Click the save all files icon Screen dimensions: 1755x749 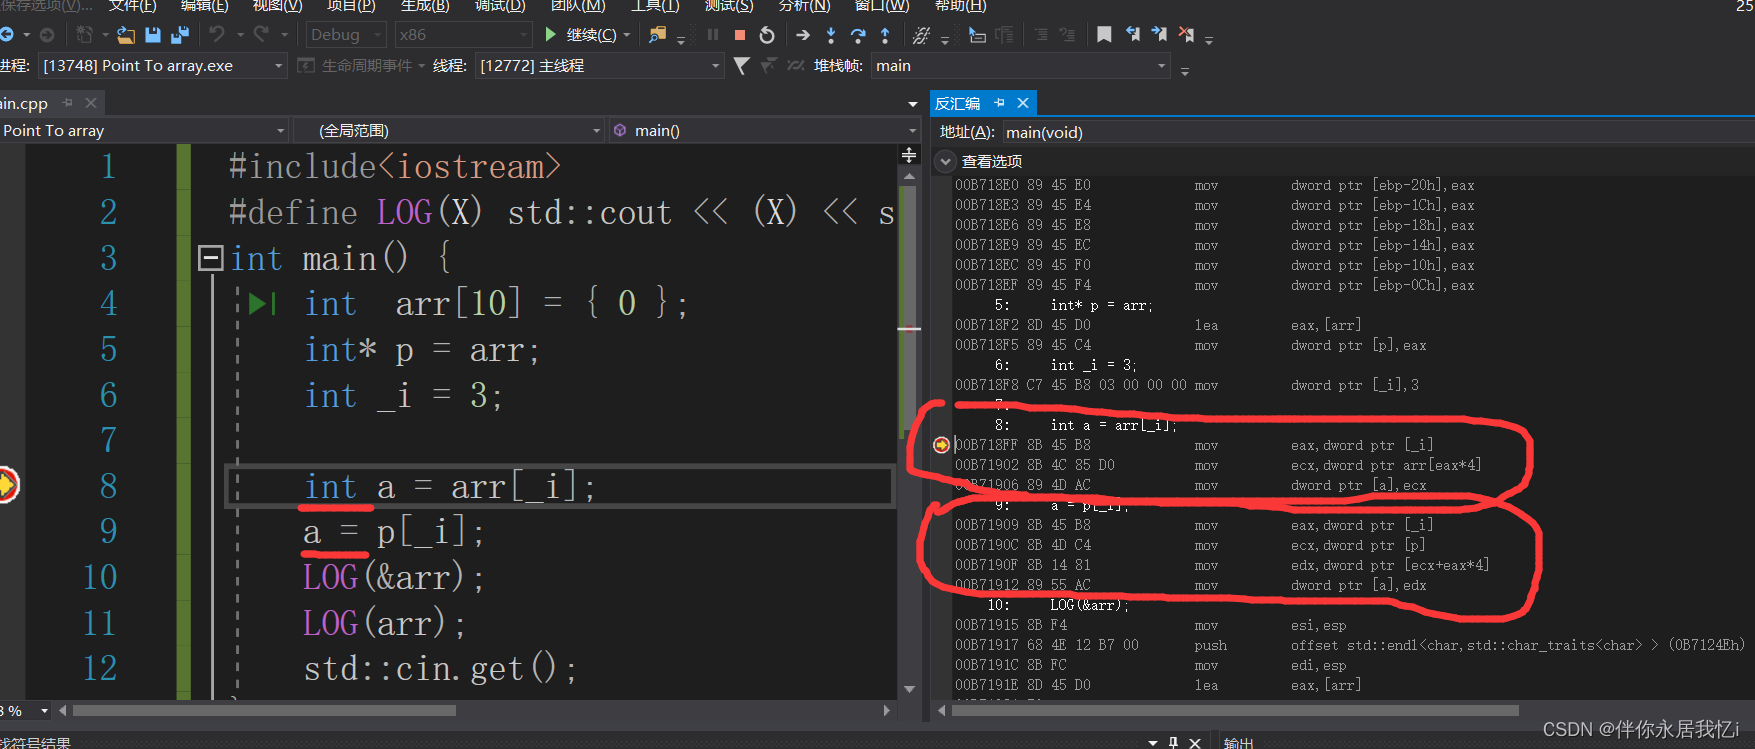(180, 35)
